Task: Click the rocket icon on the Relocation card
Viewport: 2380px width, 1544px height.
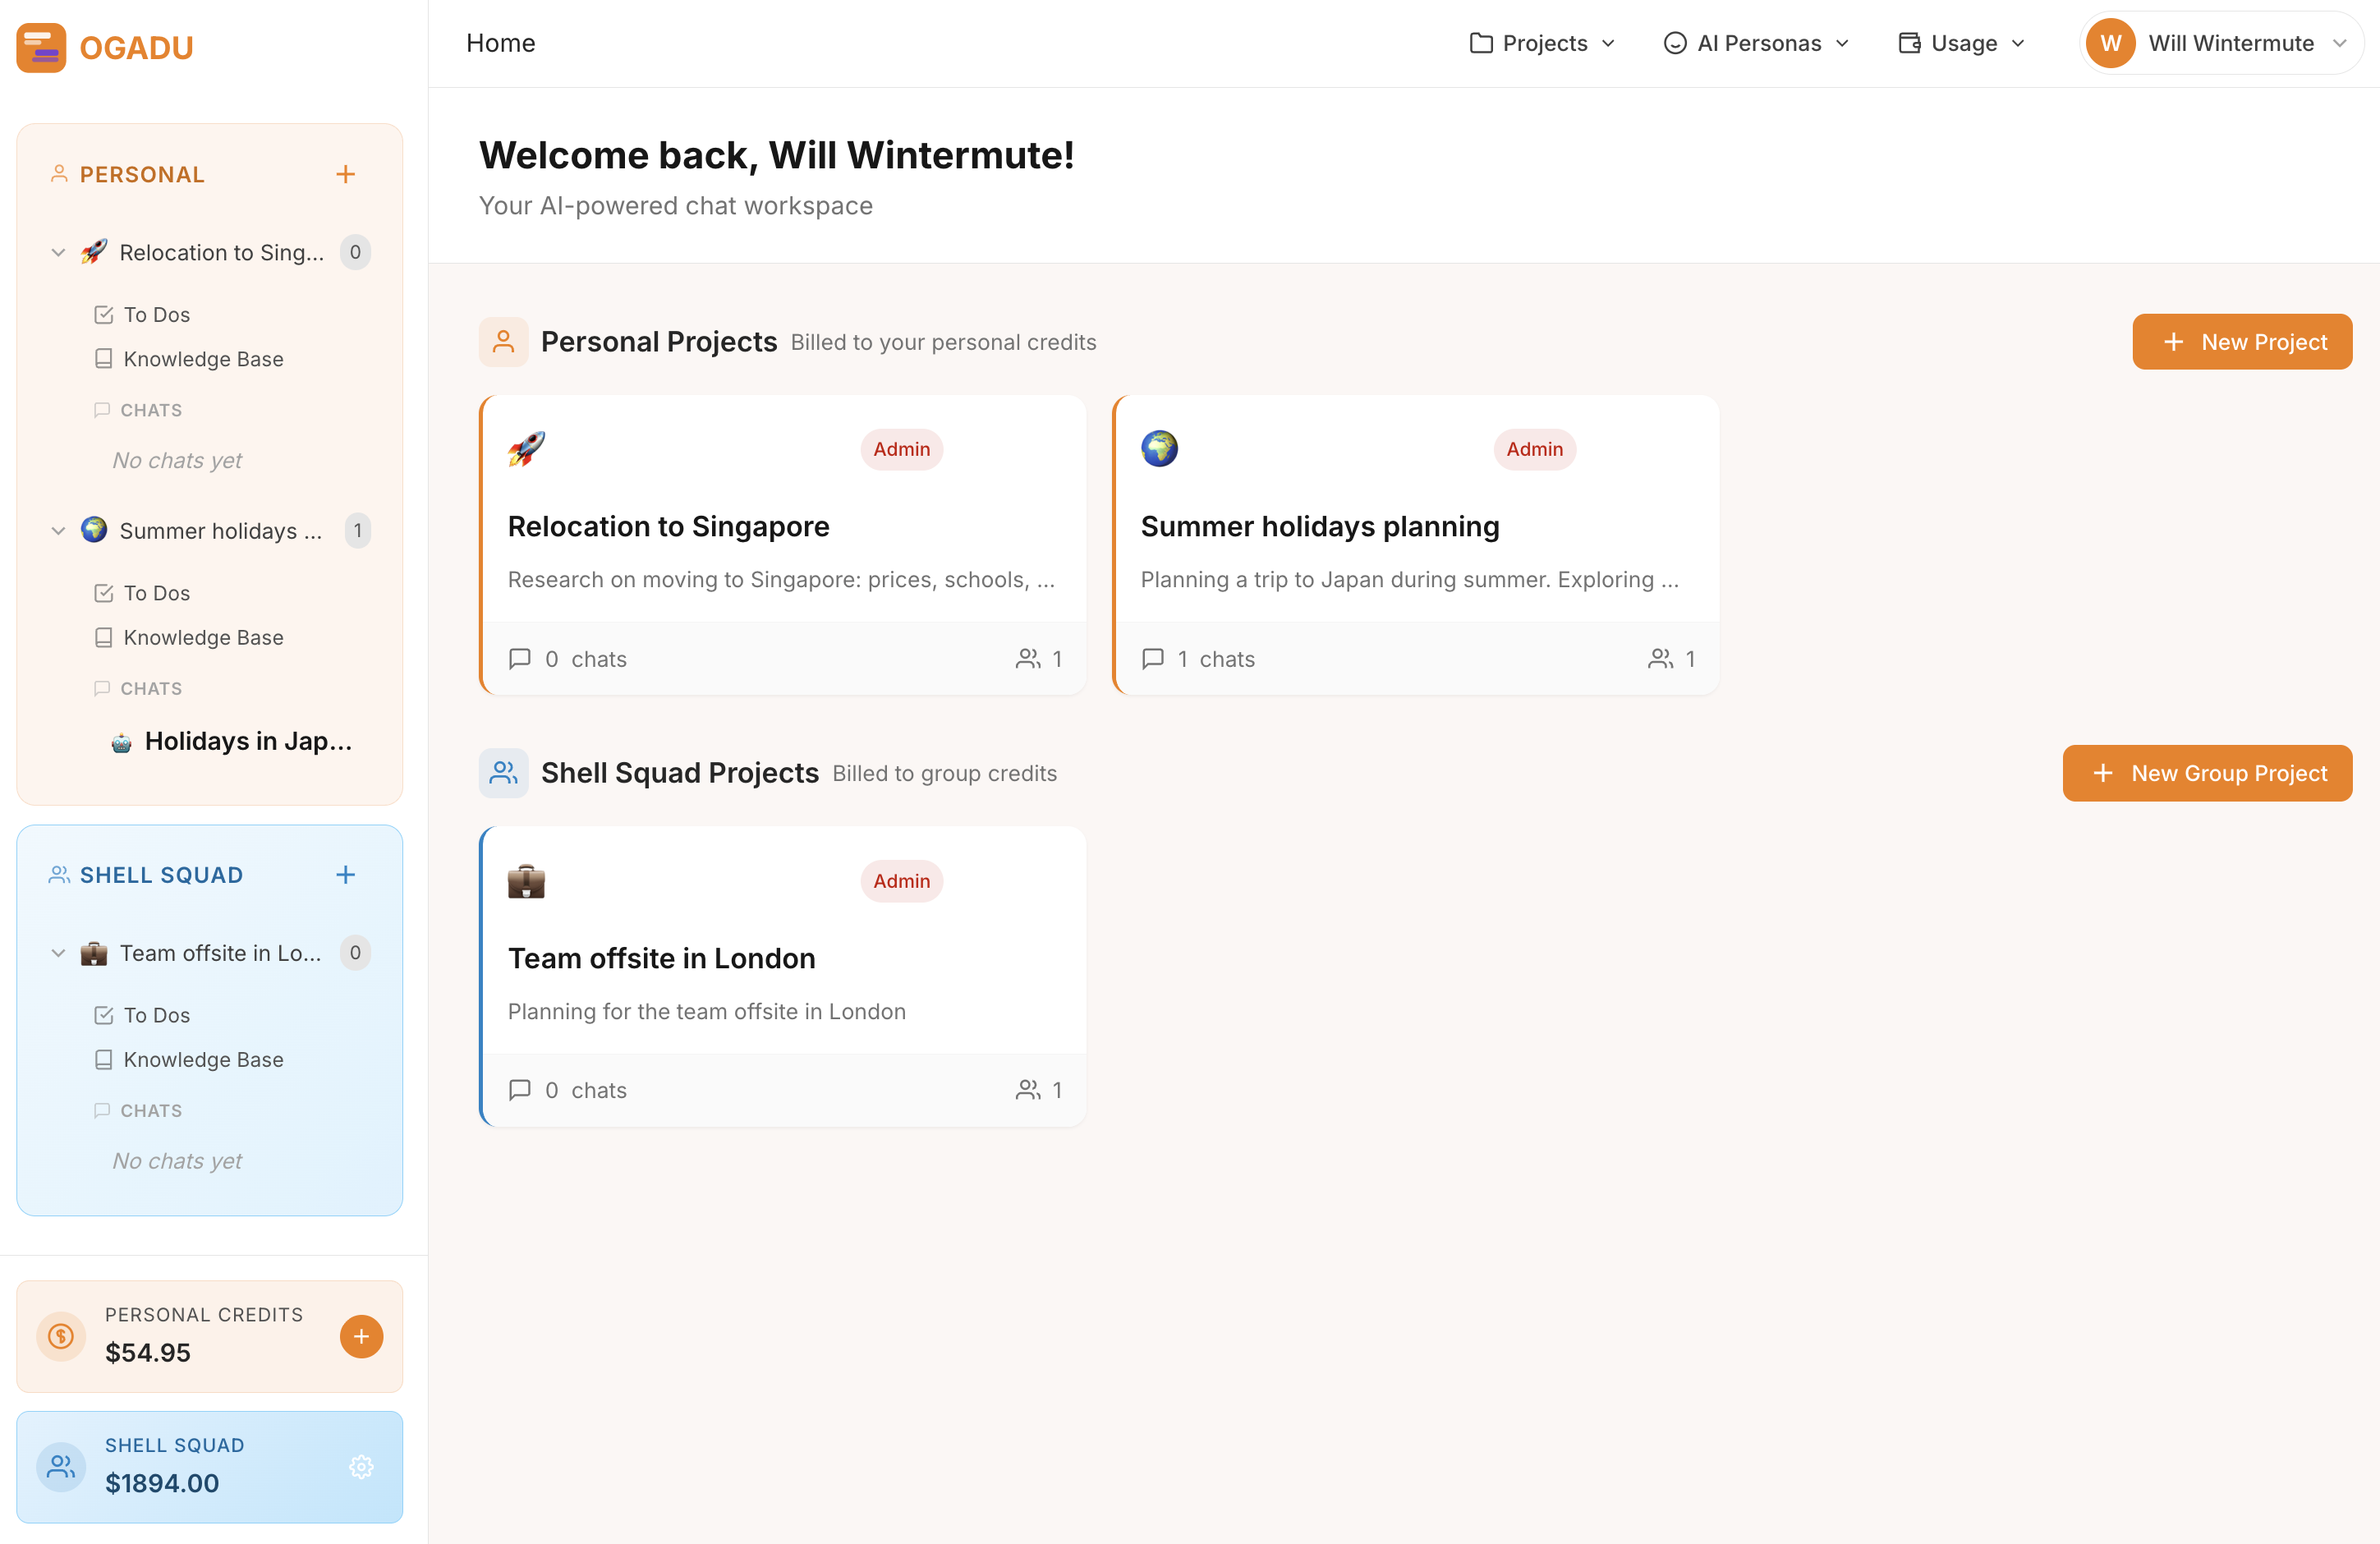Action: point(526,449)
